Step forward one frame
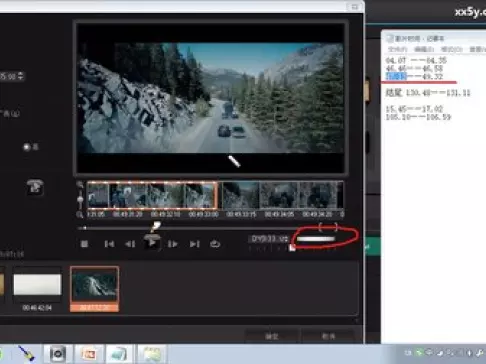Image resolution: width=486 pixels, height=364 pixels. point(173,244)
